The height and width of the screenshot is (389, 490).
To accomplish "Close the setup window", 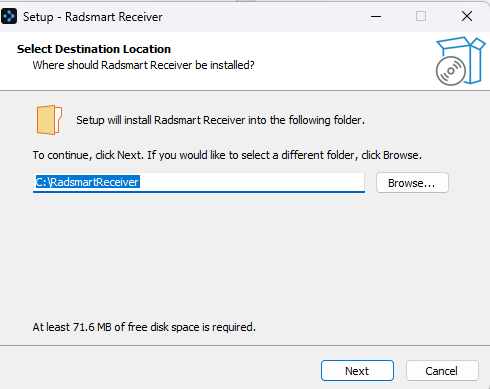I will tap(467, 16).
